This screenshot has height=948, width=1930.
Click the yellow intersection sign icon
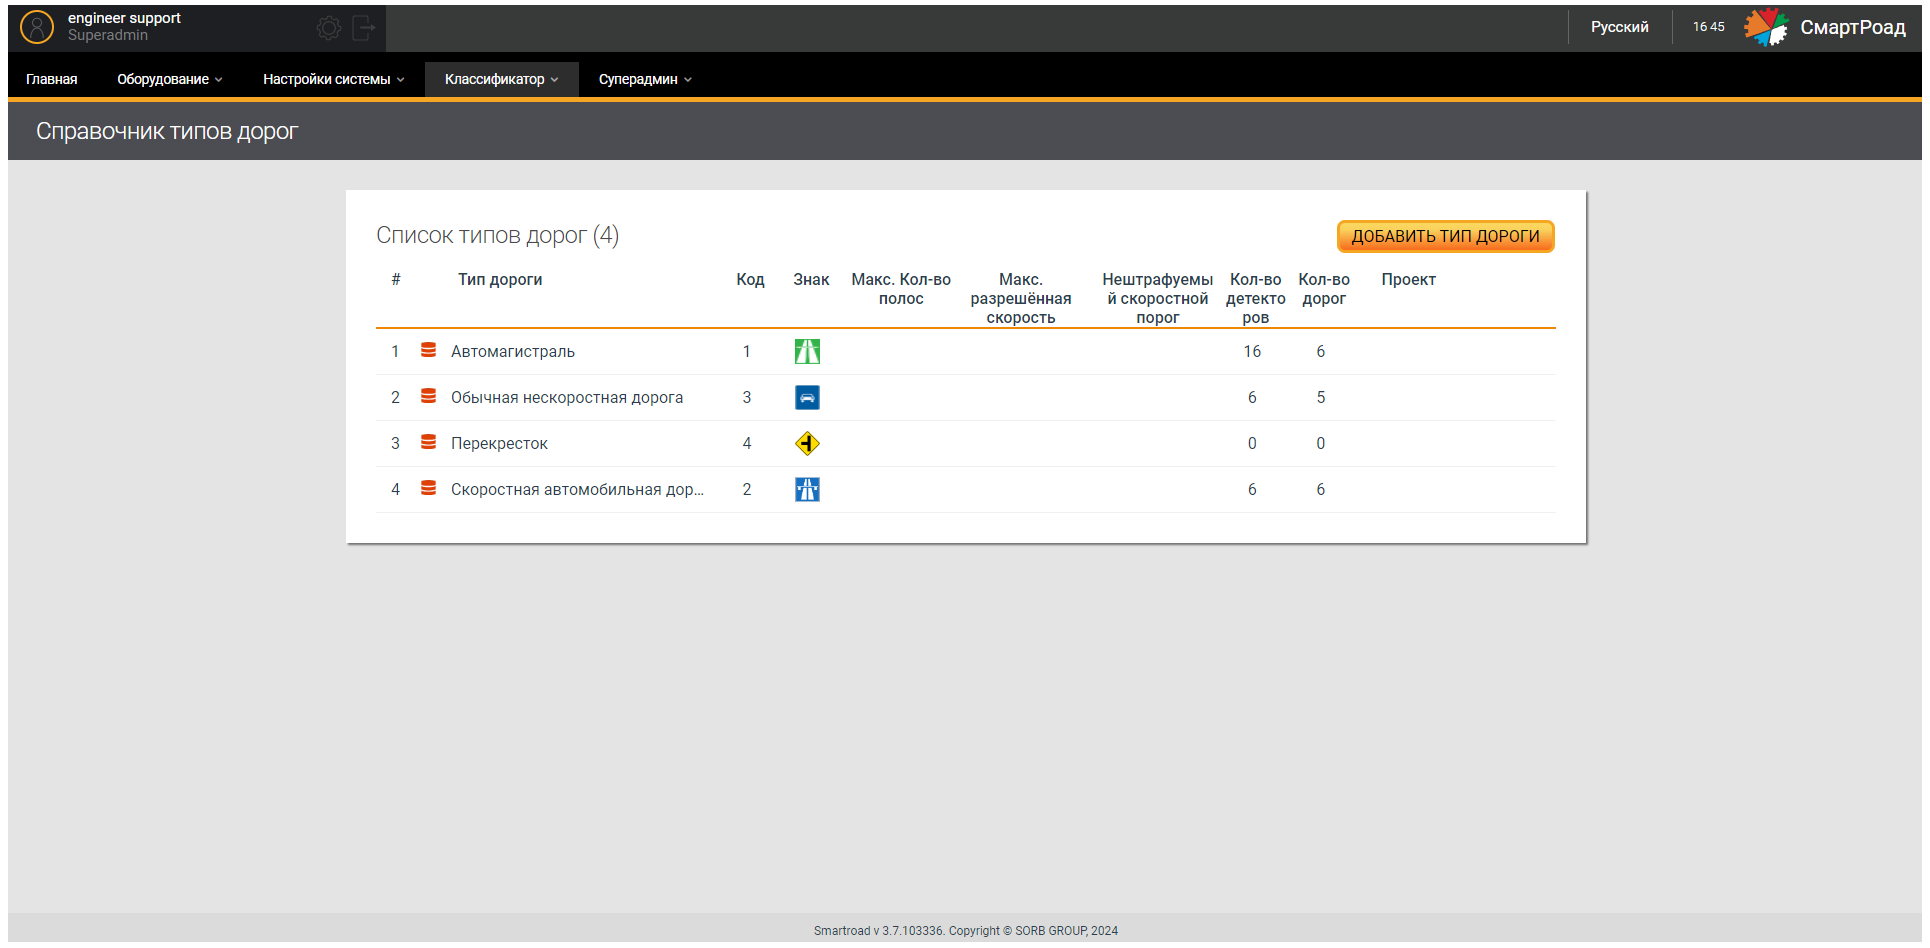(x=807, y=443)
